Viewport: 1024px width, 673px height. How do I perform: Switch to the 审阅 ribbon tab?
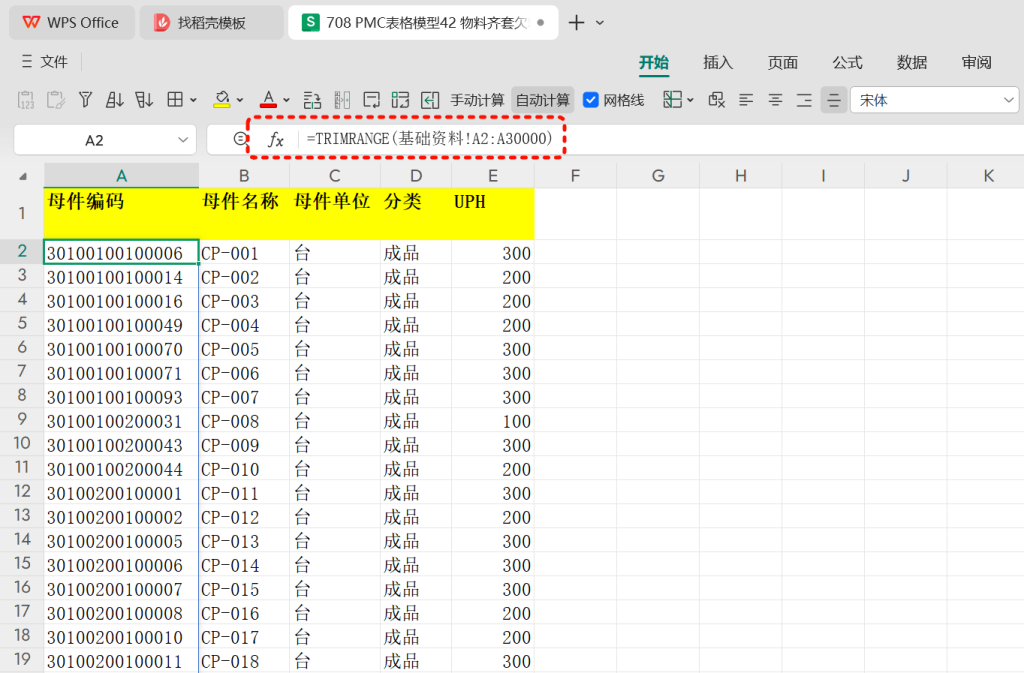976,63
